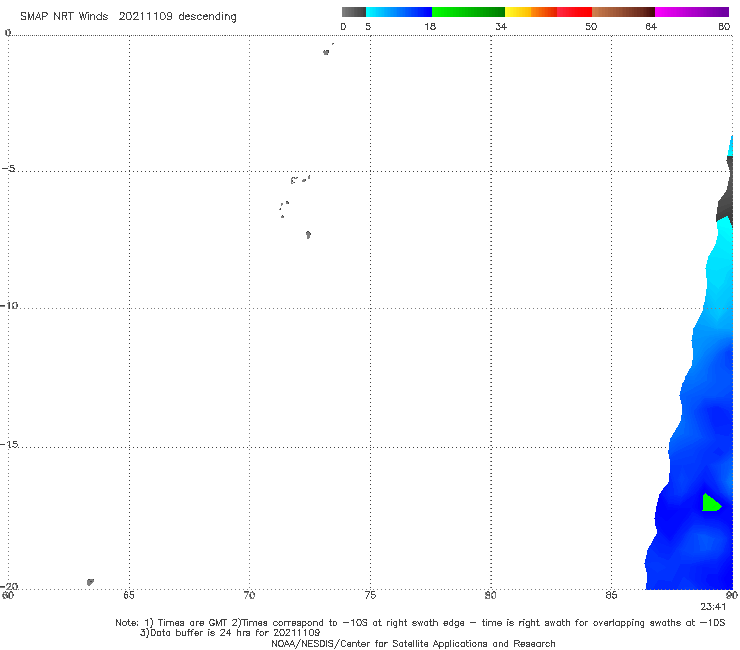
Task: Click the green wind patch in the swath
Action: [x=711, y=503]
